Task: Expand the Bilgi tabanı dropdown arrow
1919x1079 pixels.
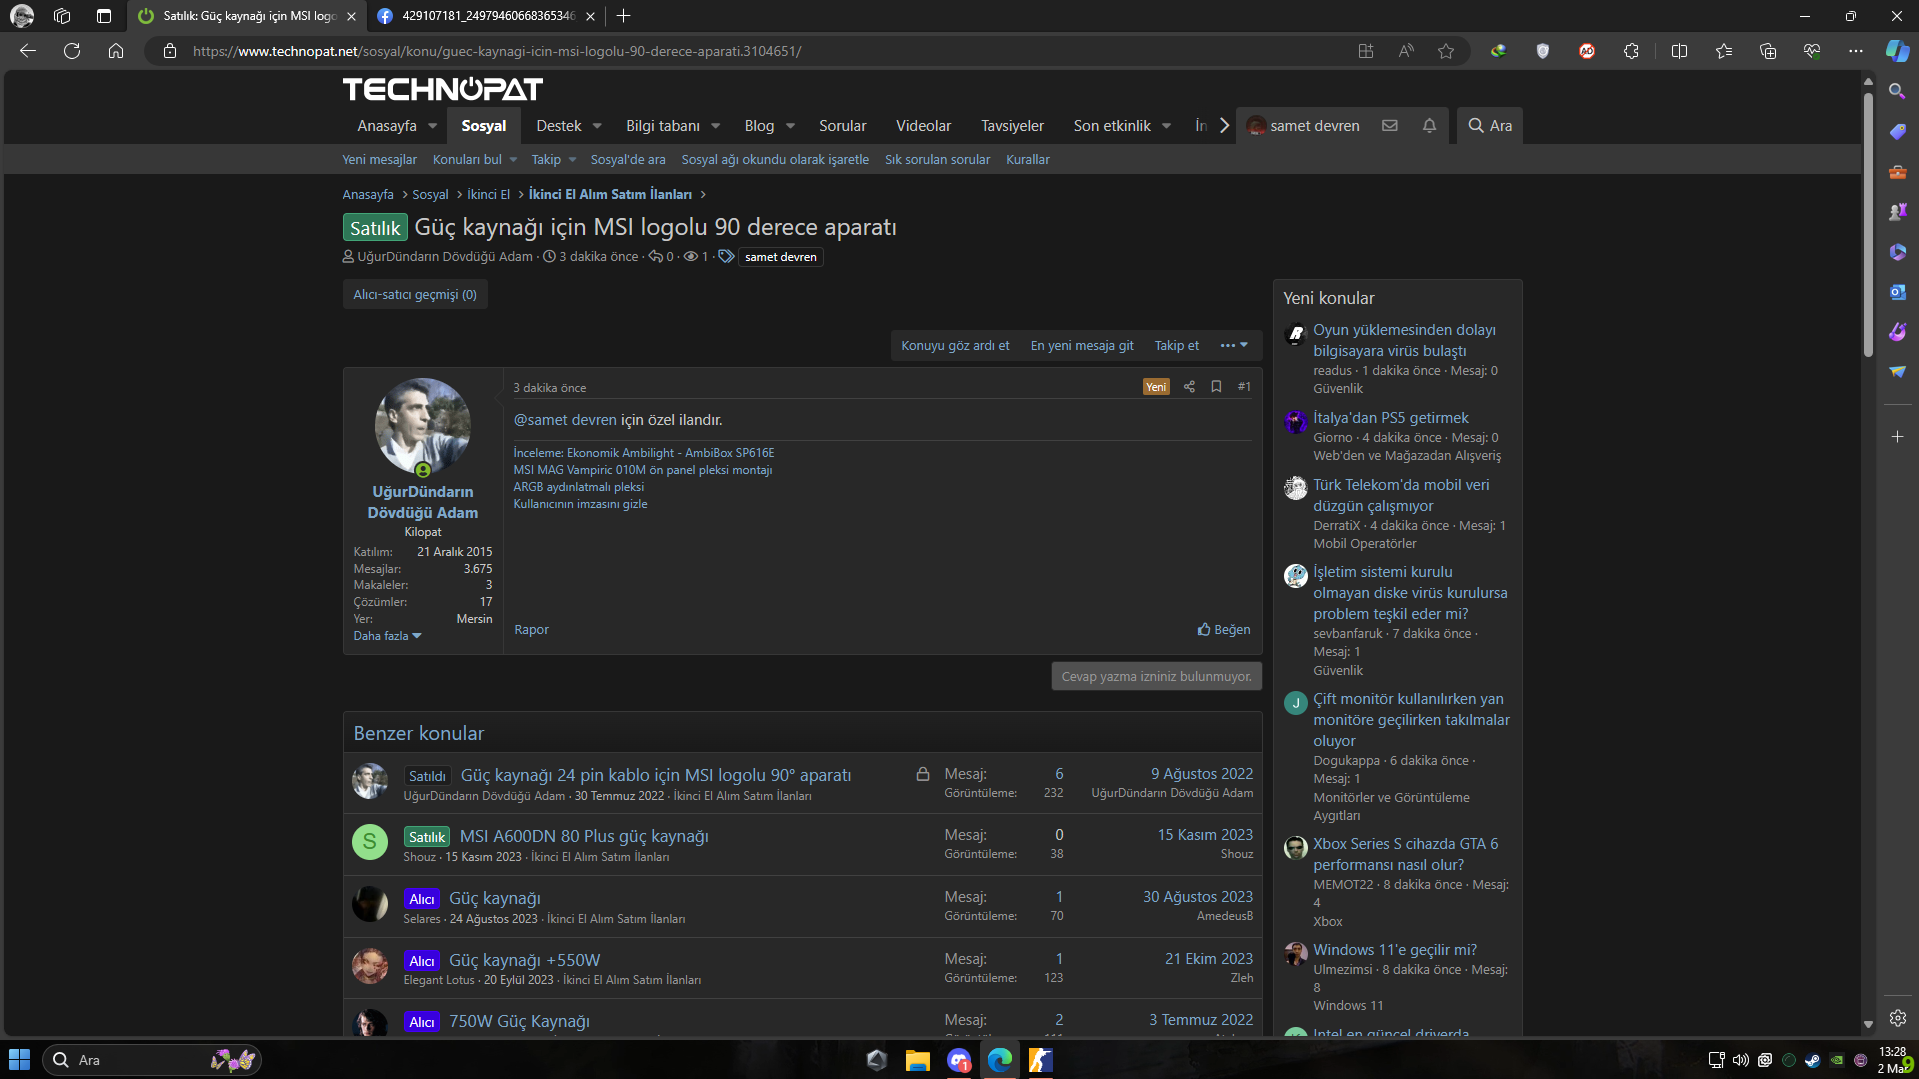Action: coord(715,126)
